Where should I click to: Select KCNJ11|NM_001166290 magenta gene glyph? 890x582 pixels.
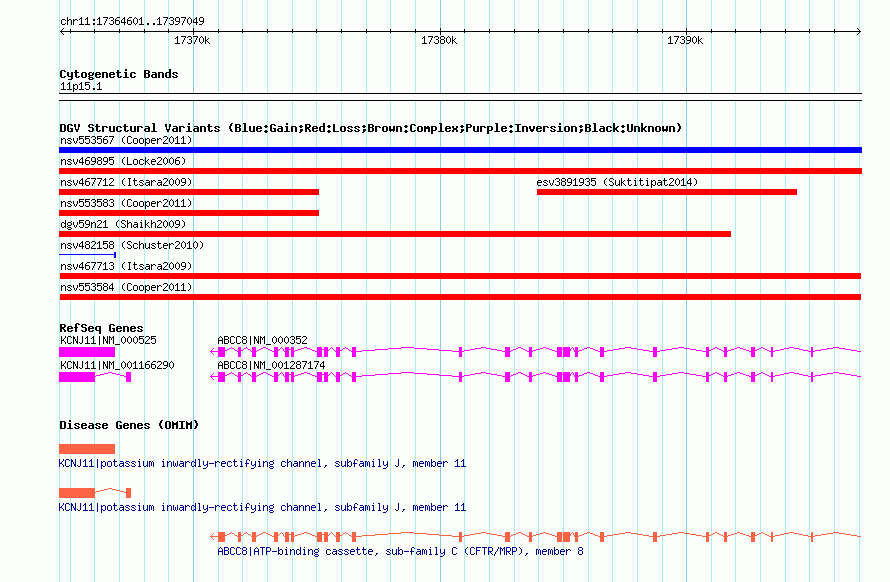(x=95, y=377)
